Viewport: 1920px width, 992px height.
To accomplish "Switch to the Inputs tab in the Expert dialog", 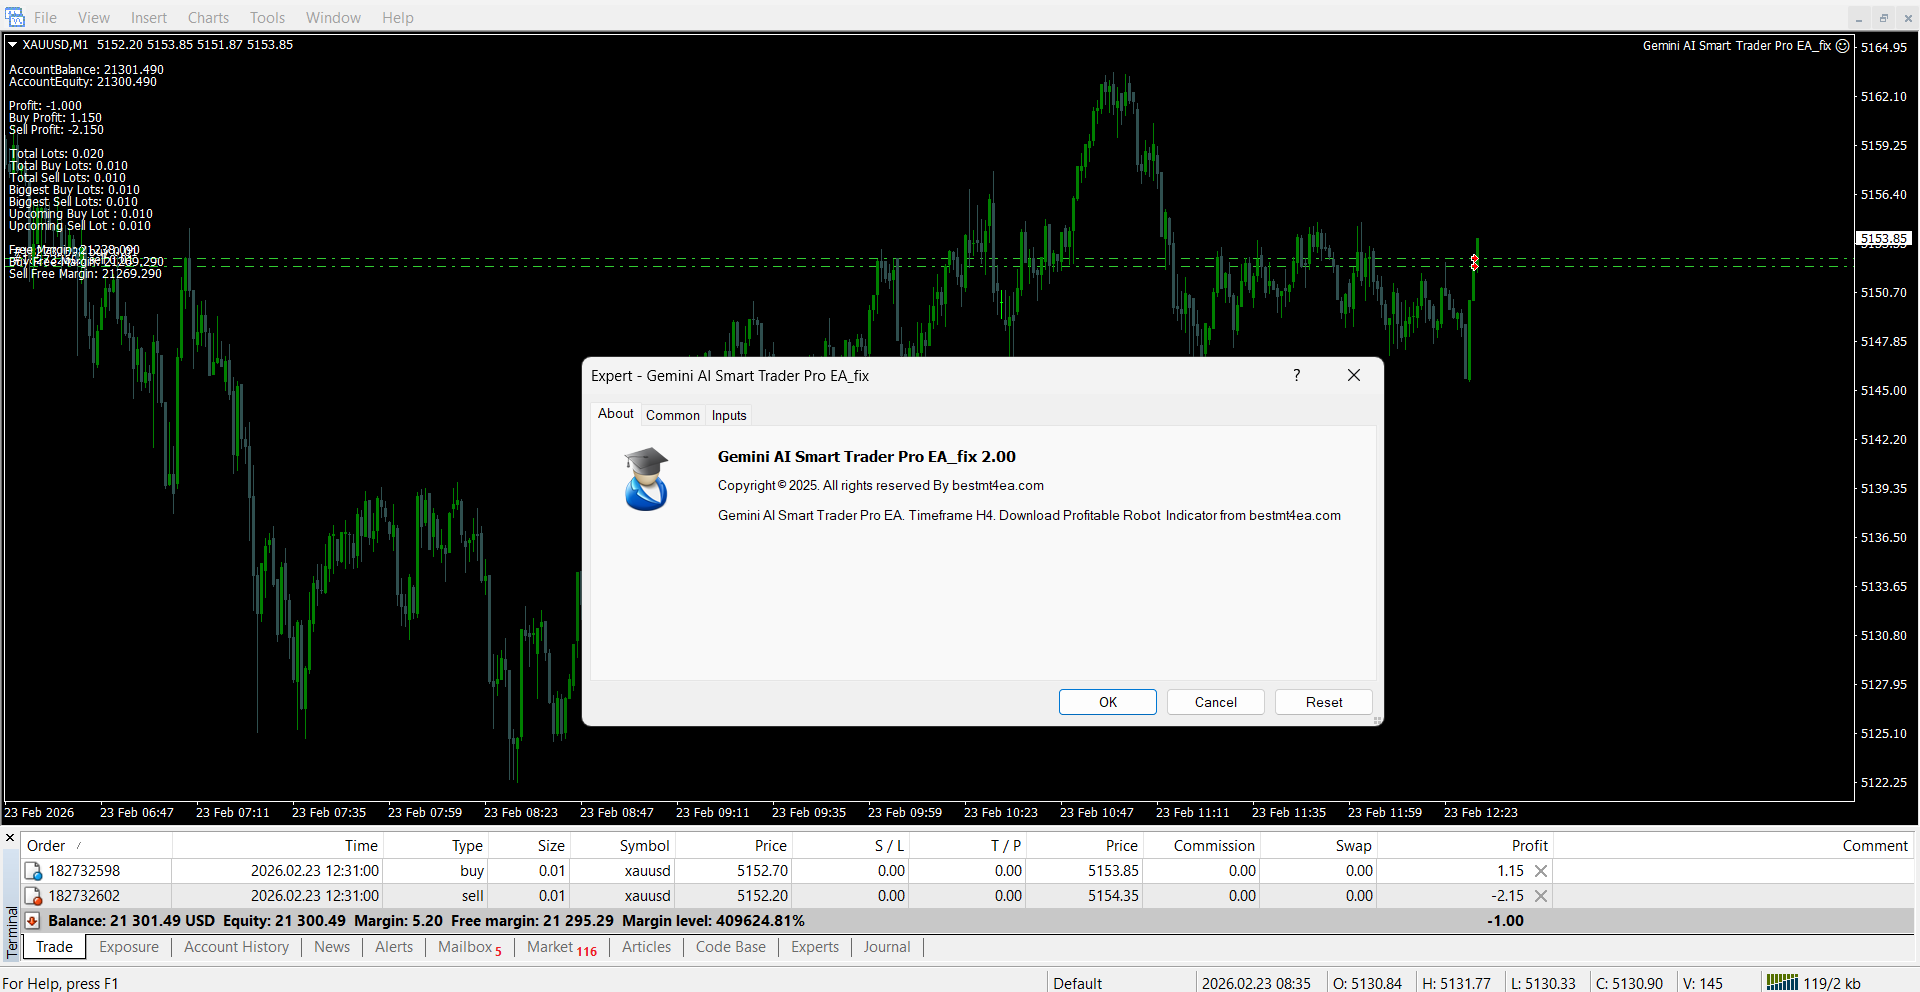I will (x=729, y=415).
